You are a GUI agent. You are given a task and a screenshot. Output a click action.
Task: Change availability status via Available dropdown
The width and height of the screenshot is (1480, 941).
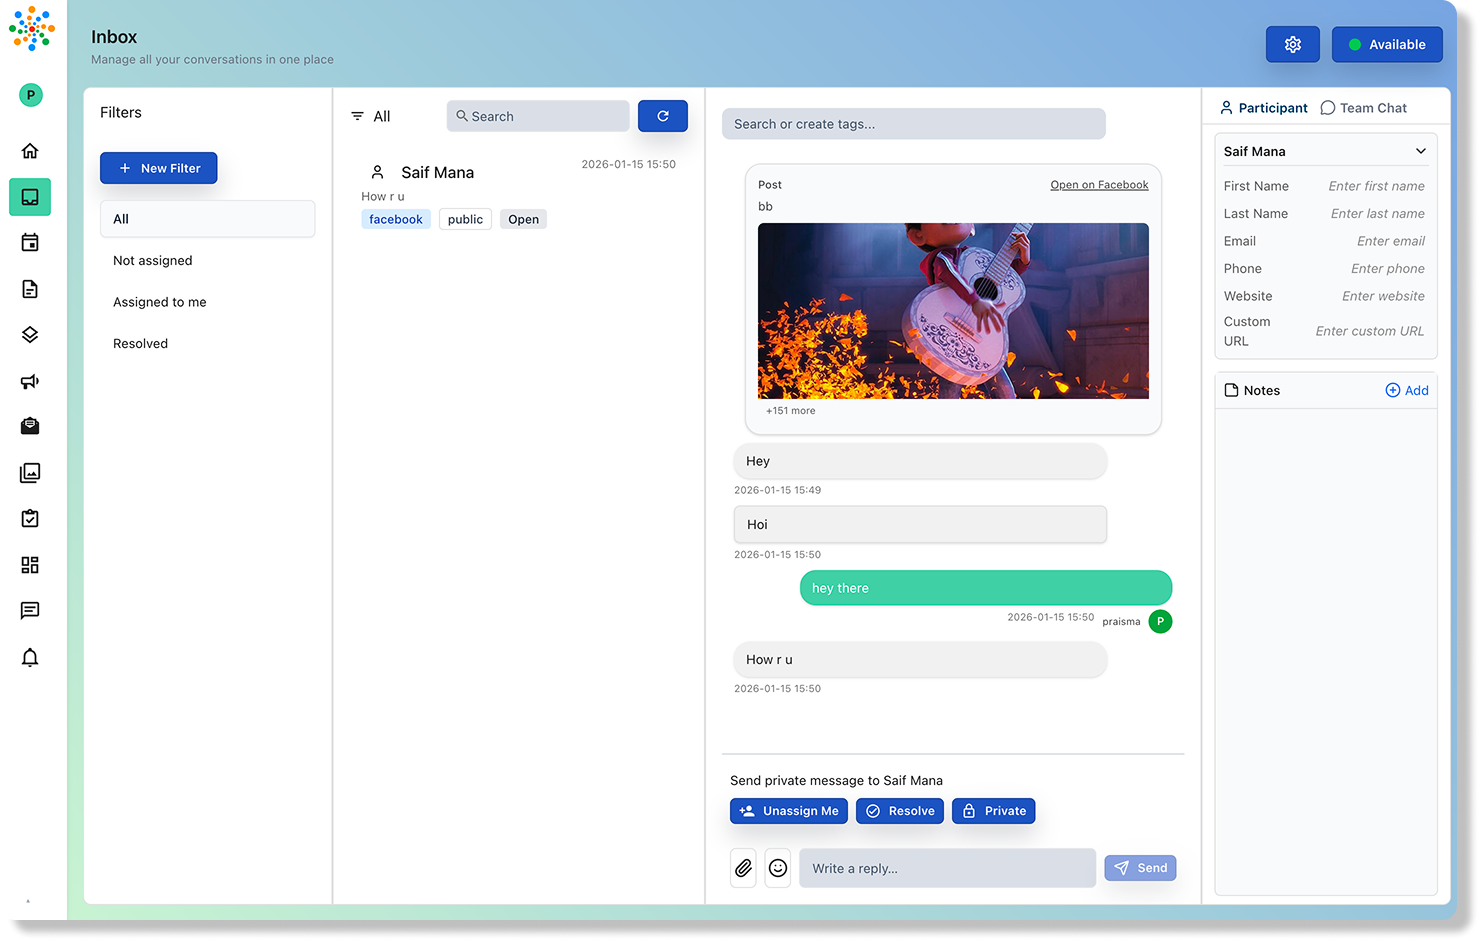click(x=1387, y=44)
